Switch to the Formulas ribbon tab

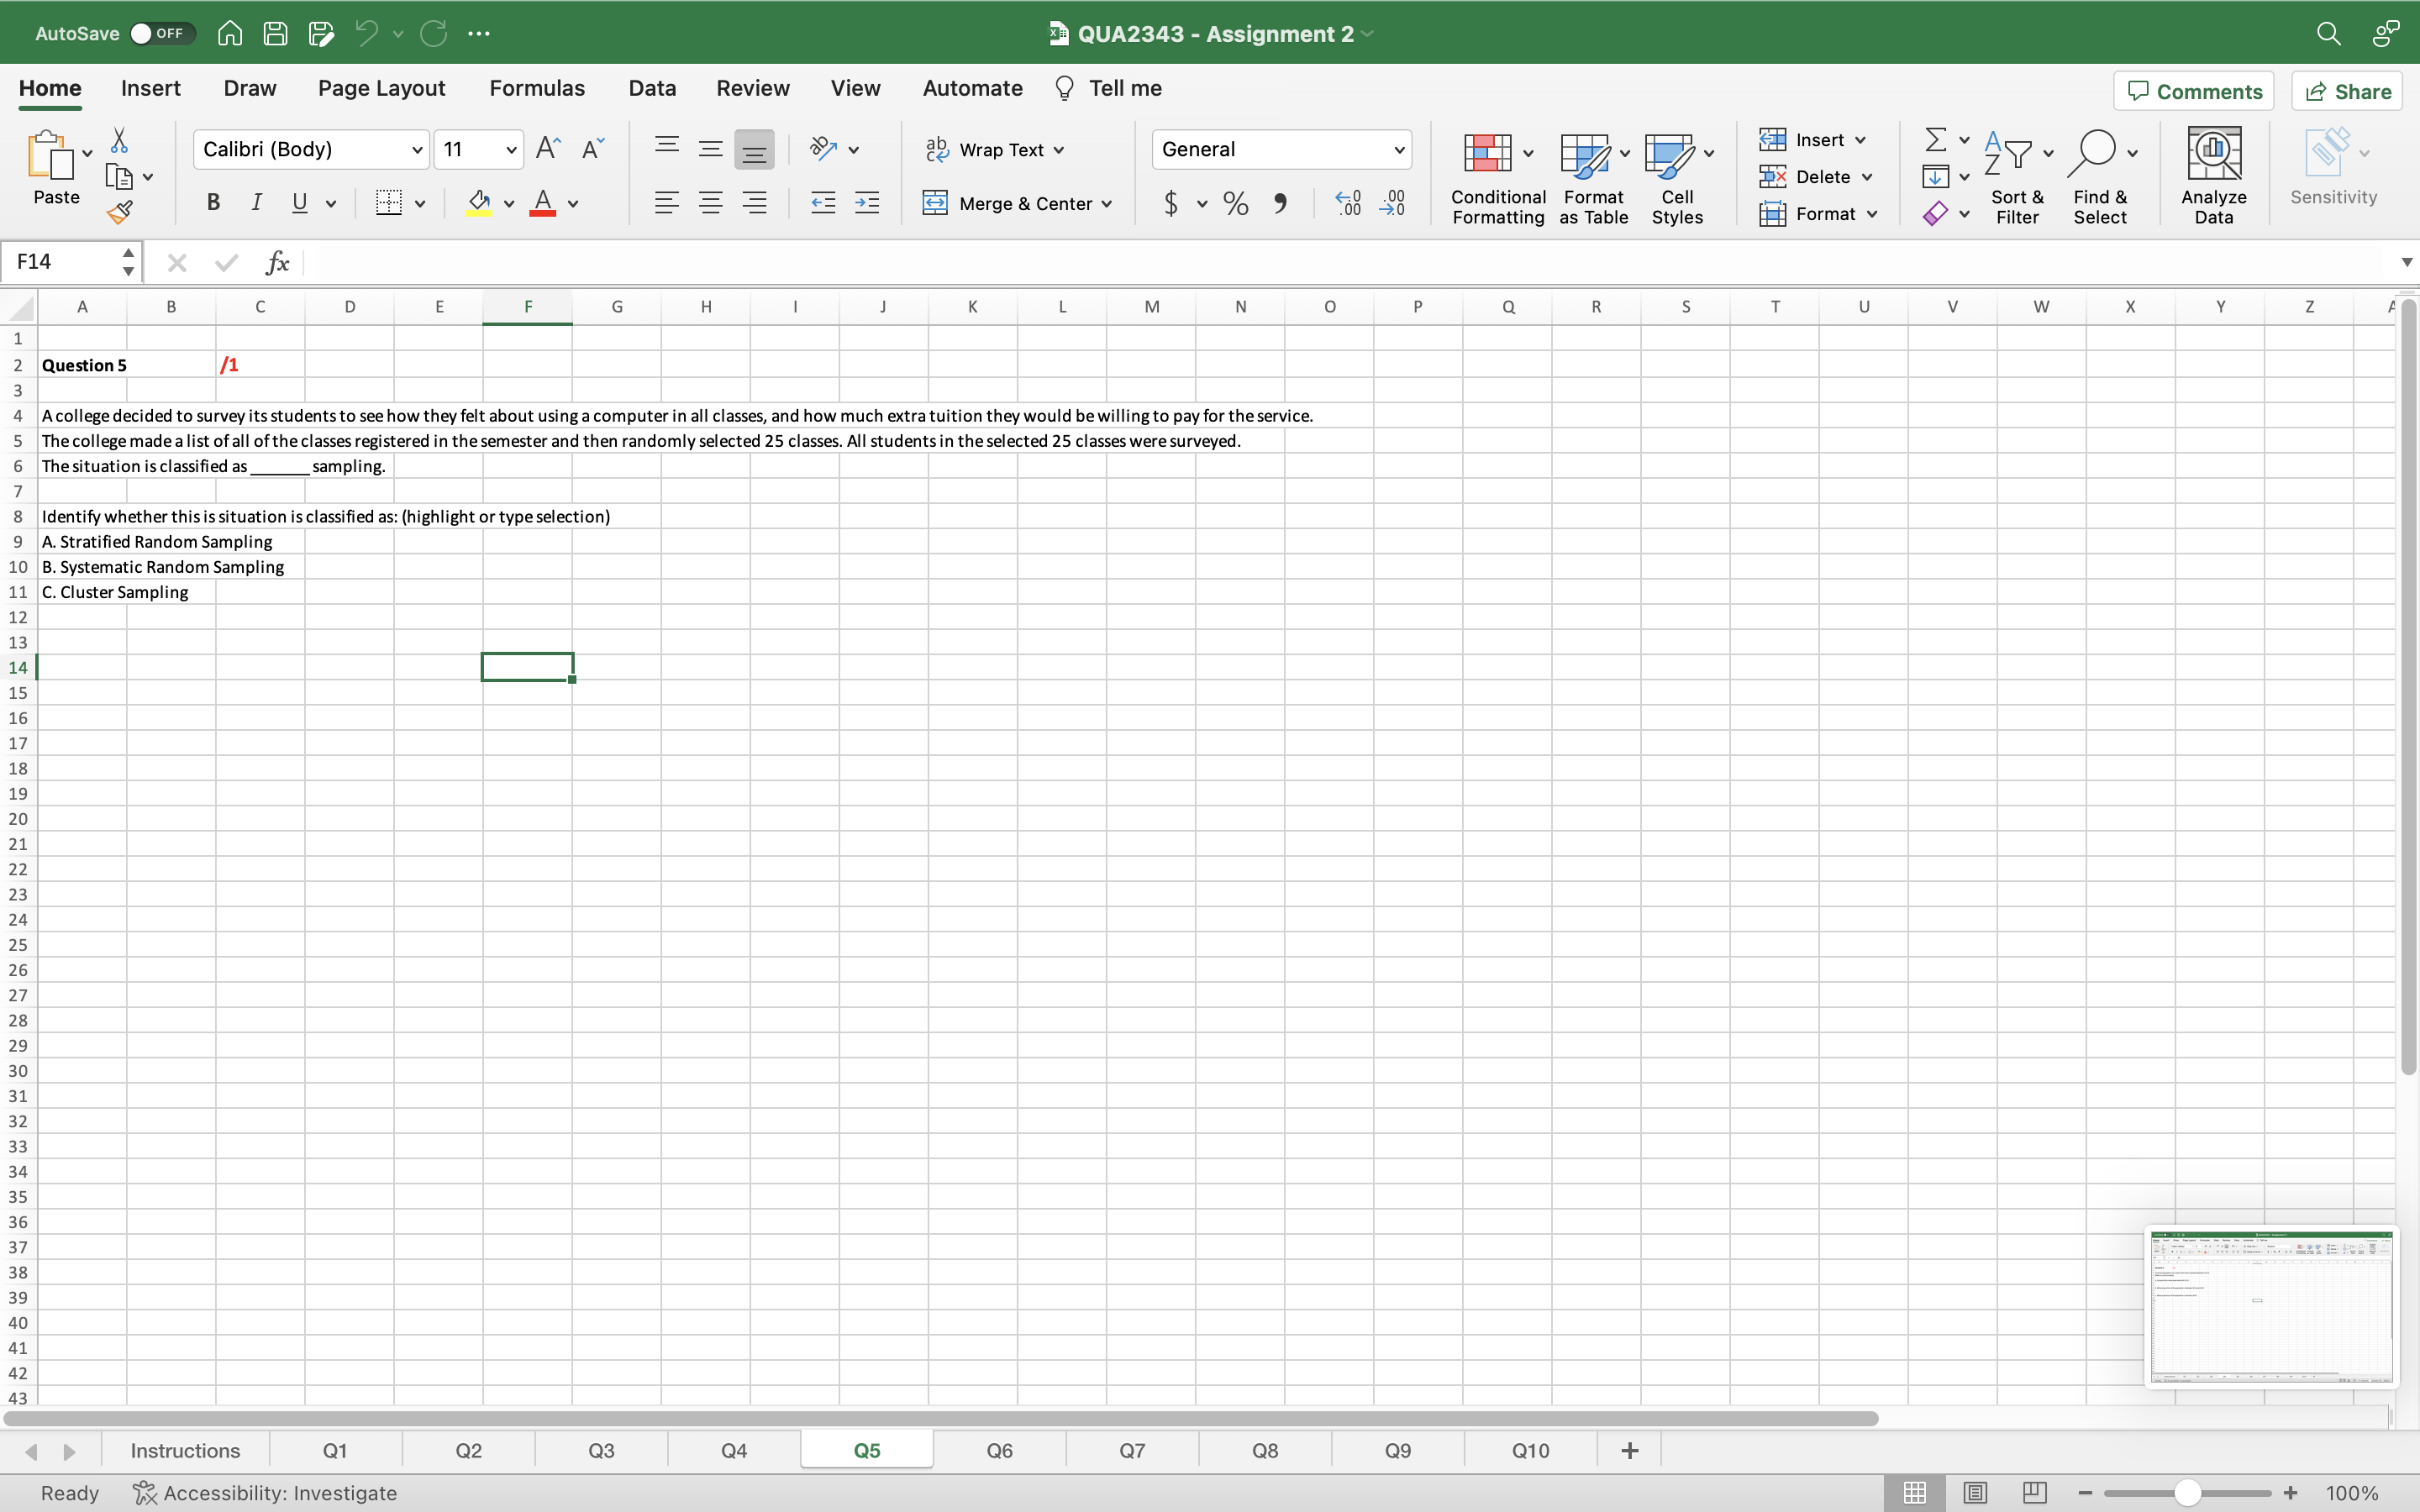(536, 88)
